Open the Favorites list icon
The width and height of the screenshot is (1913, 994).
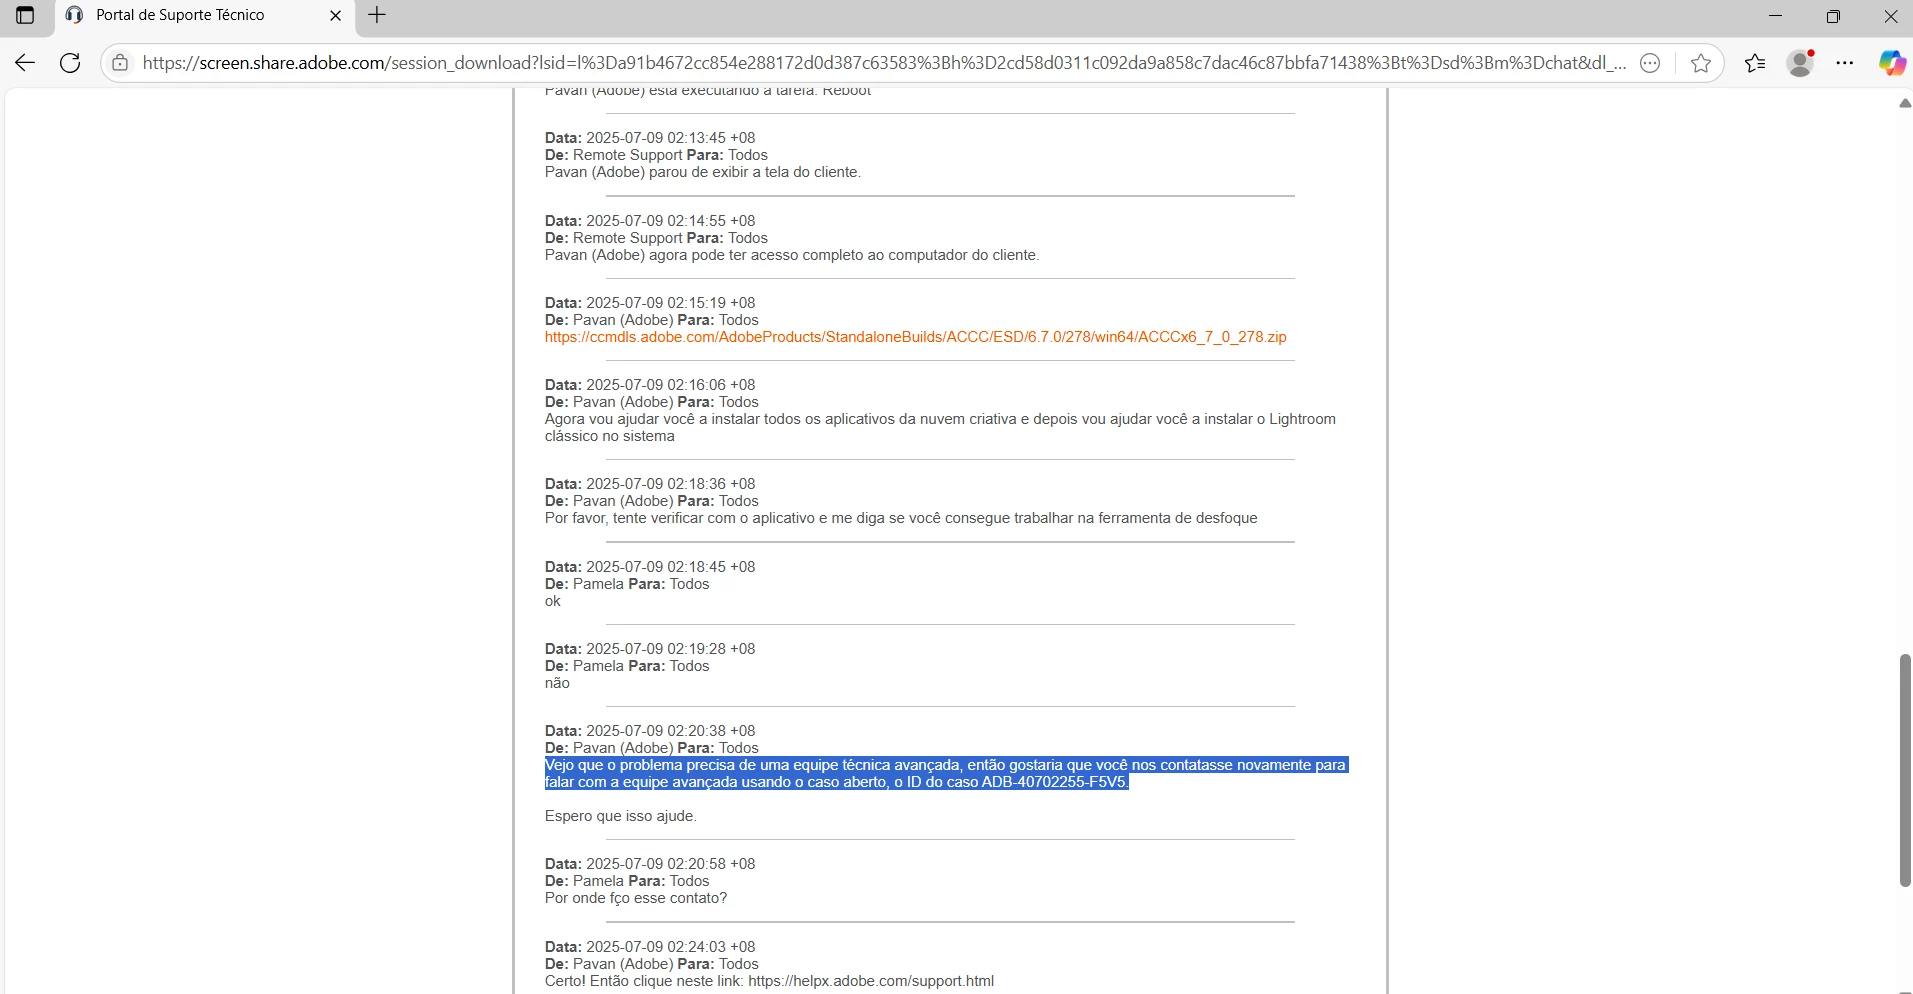[1755, 63]
